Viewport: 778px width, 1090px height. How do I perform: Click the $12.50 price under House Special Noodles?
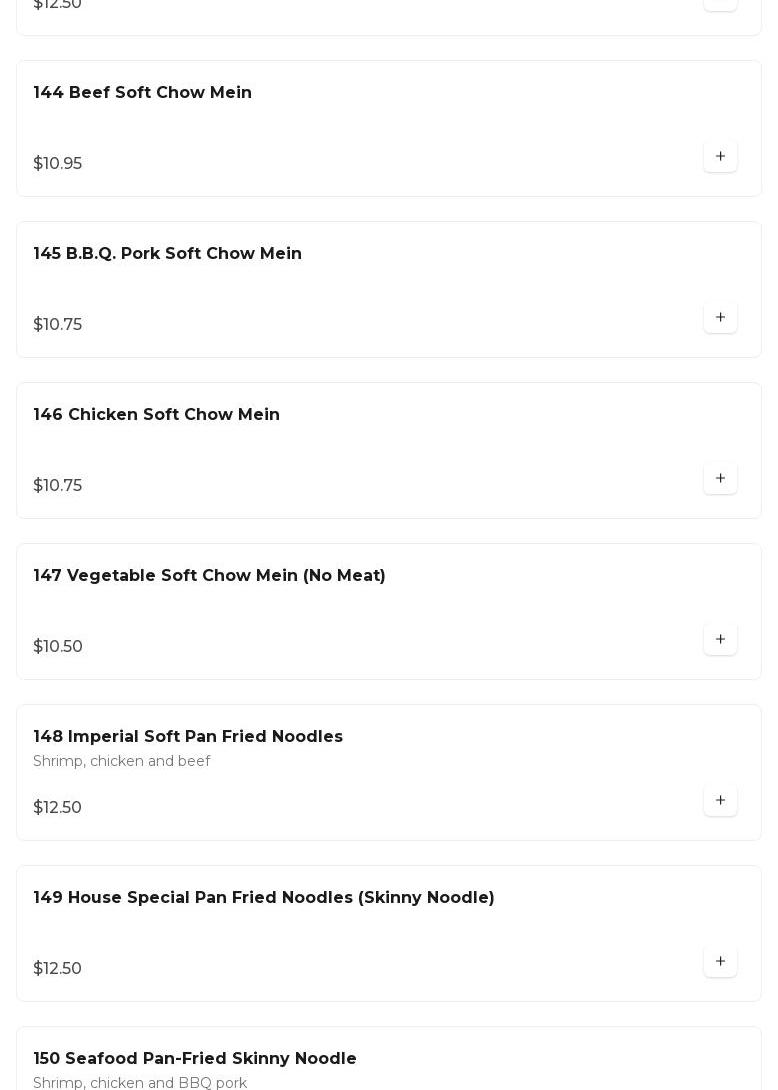[57, 968]
